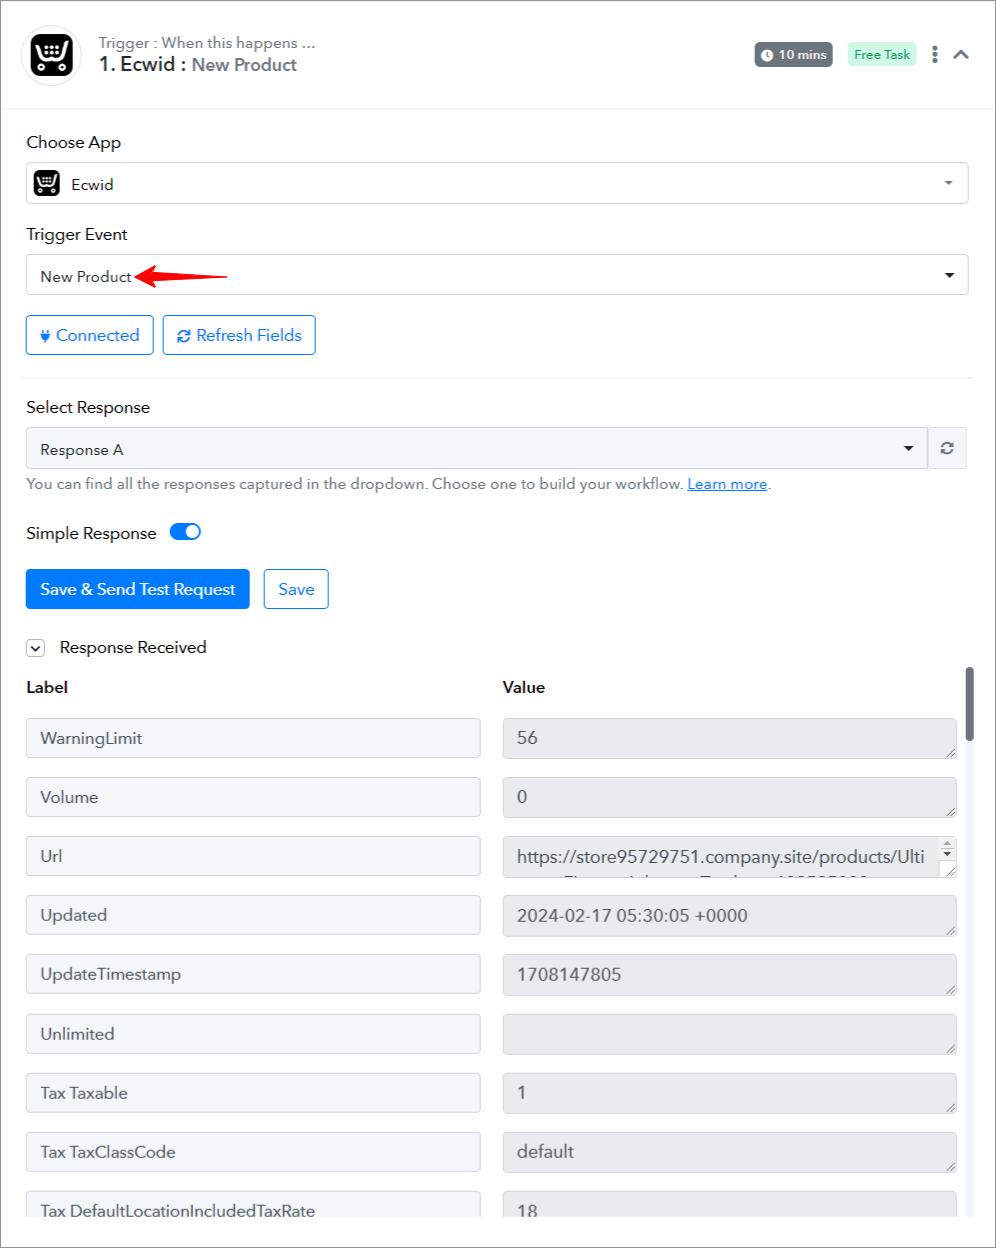Click the 10 mins clock badge
The width and height of the screenshot is (996, 1248).
(794, 55)
